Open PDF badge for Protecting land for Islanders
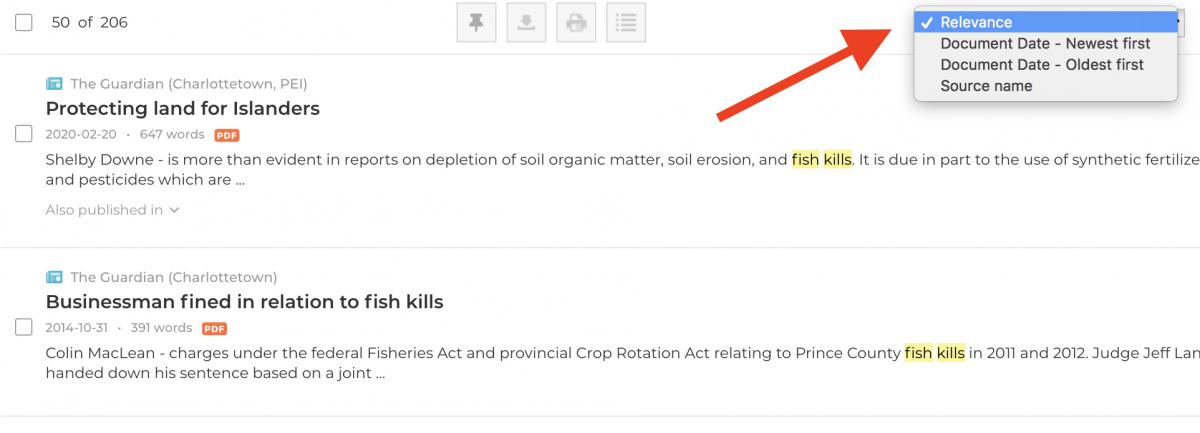 click(x=227, y=135)
